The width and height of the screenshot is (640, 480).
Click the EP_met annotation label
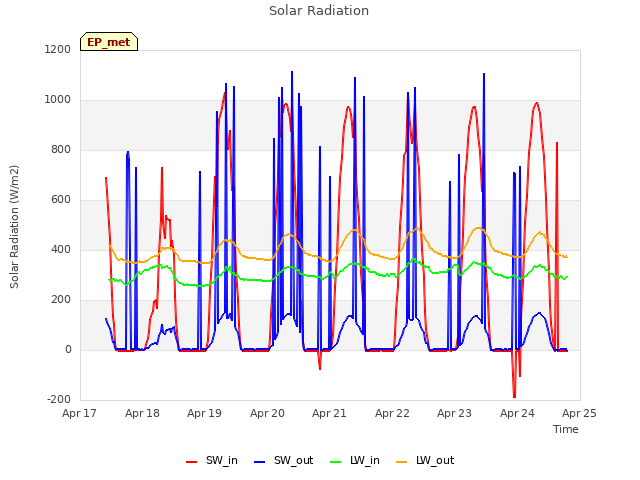click(109, 42)
